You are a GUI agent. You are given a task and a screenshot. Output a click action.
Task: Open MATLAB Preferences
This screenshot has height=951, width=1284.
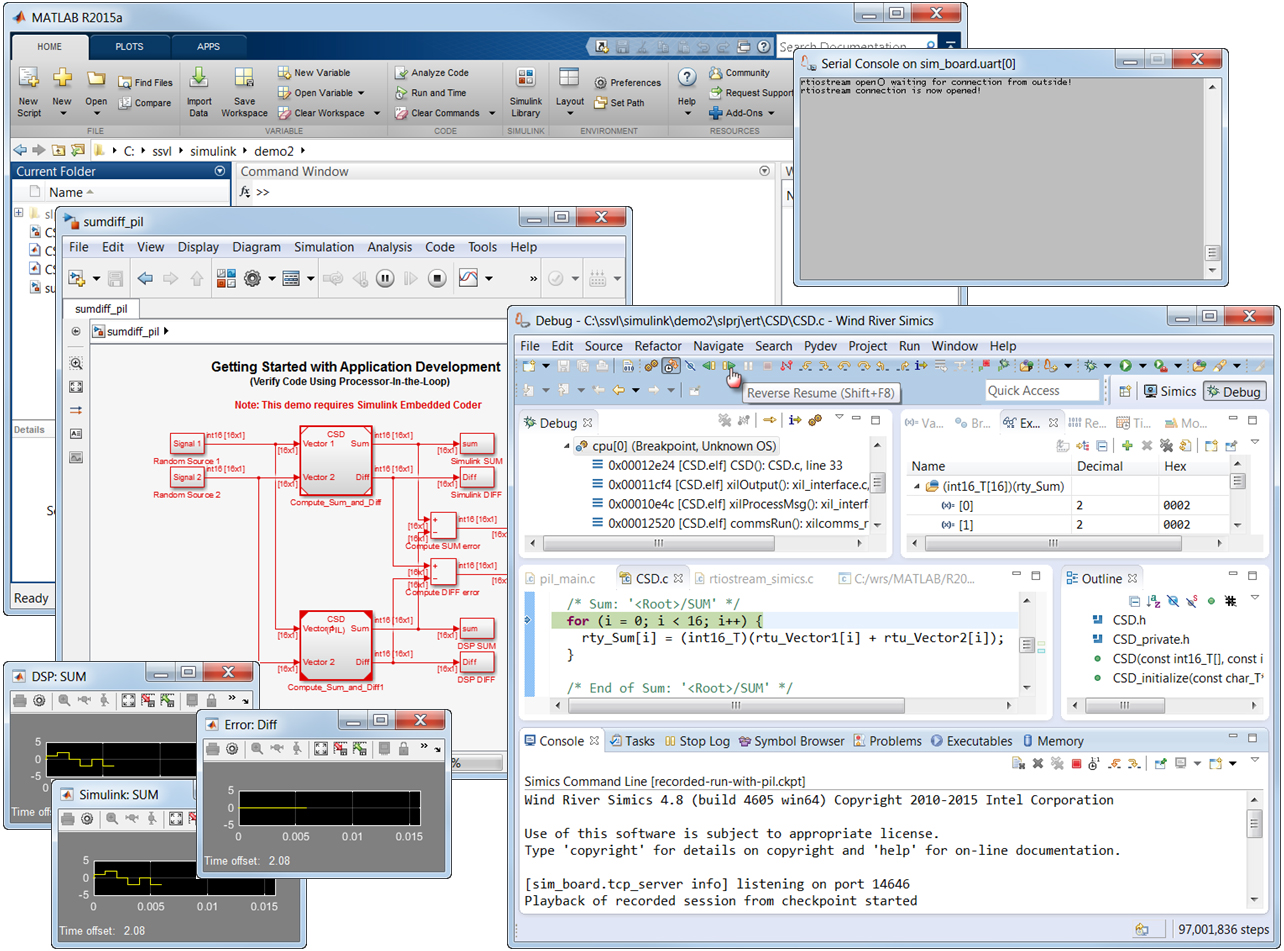[x=627, y=83]
